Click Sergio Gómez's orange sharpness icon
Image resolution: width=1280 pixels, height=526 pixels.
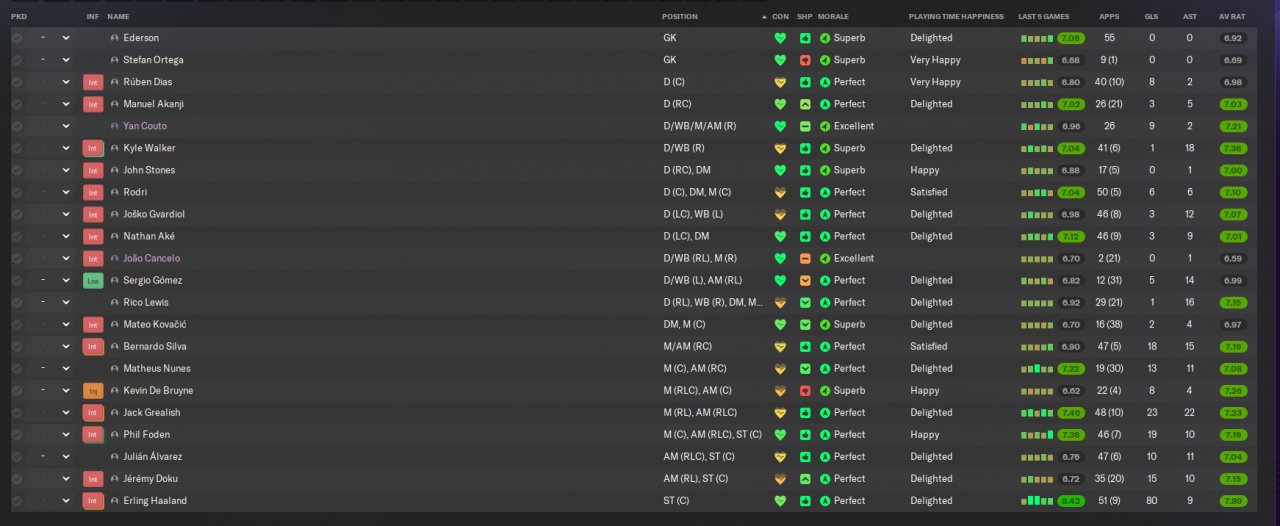click(x=805, y=280)
